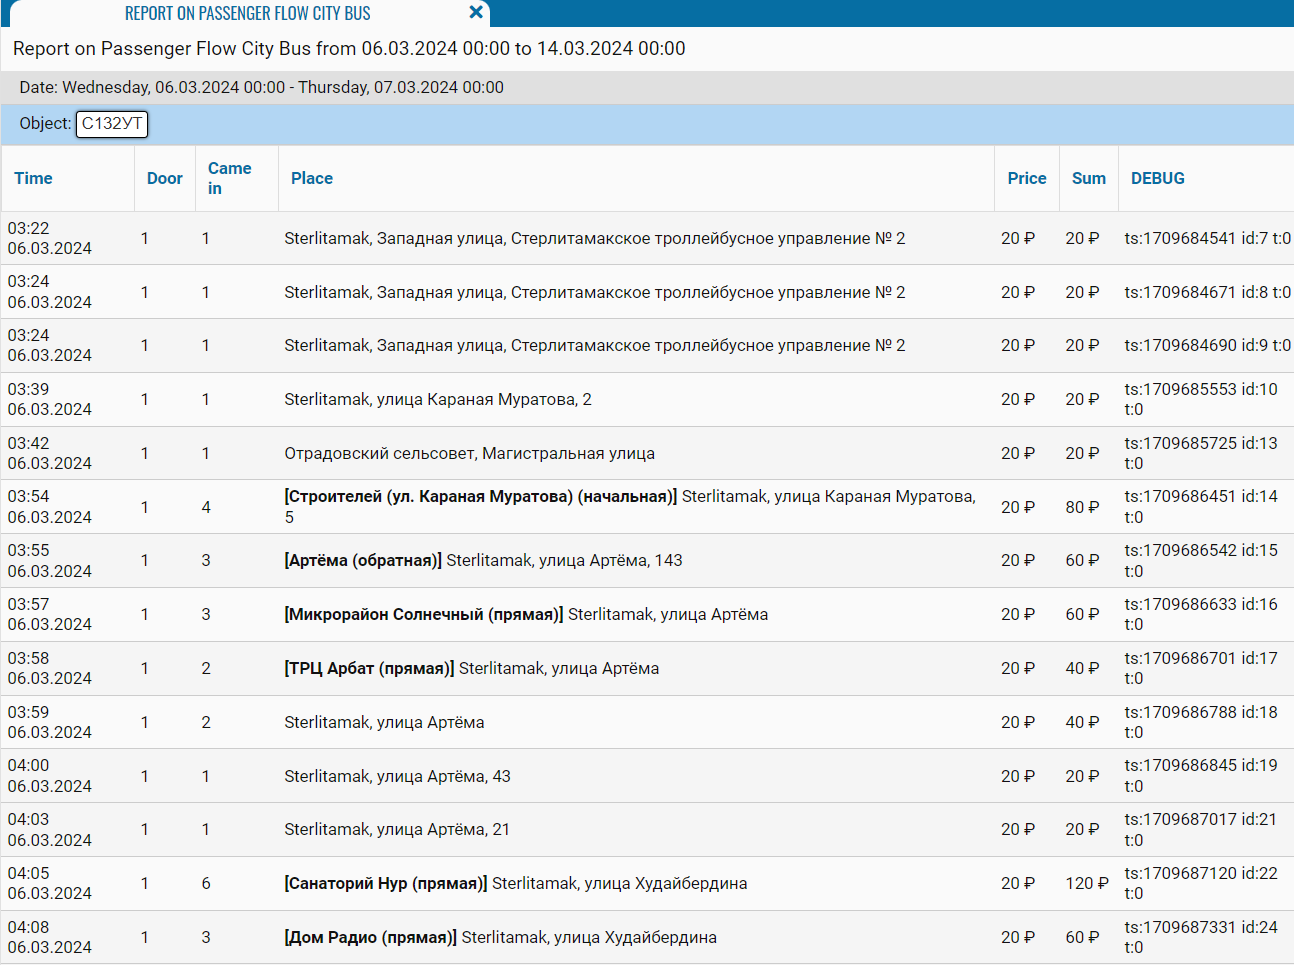Screen dimensions: 1294x965
Task: Click the С132УТ object badge
Action: [x=112, y=124]
